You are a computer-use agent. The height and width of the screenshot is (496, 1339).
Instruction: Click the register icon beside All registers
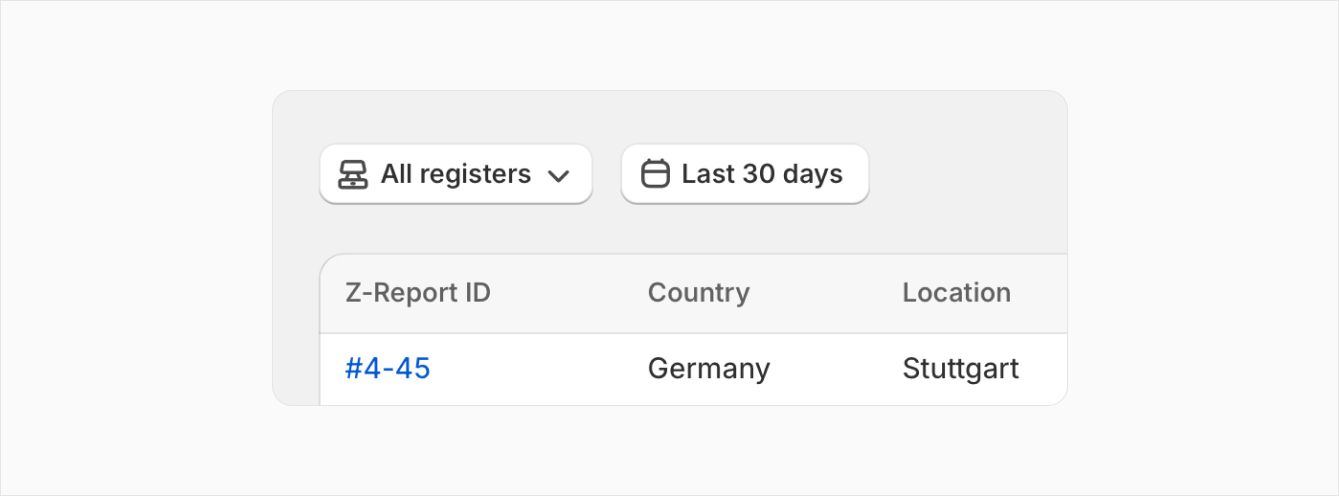[x=352, y=175]
